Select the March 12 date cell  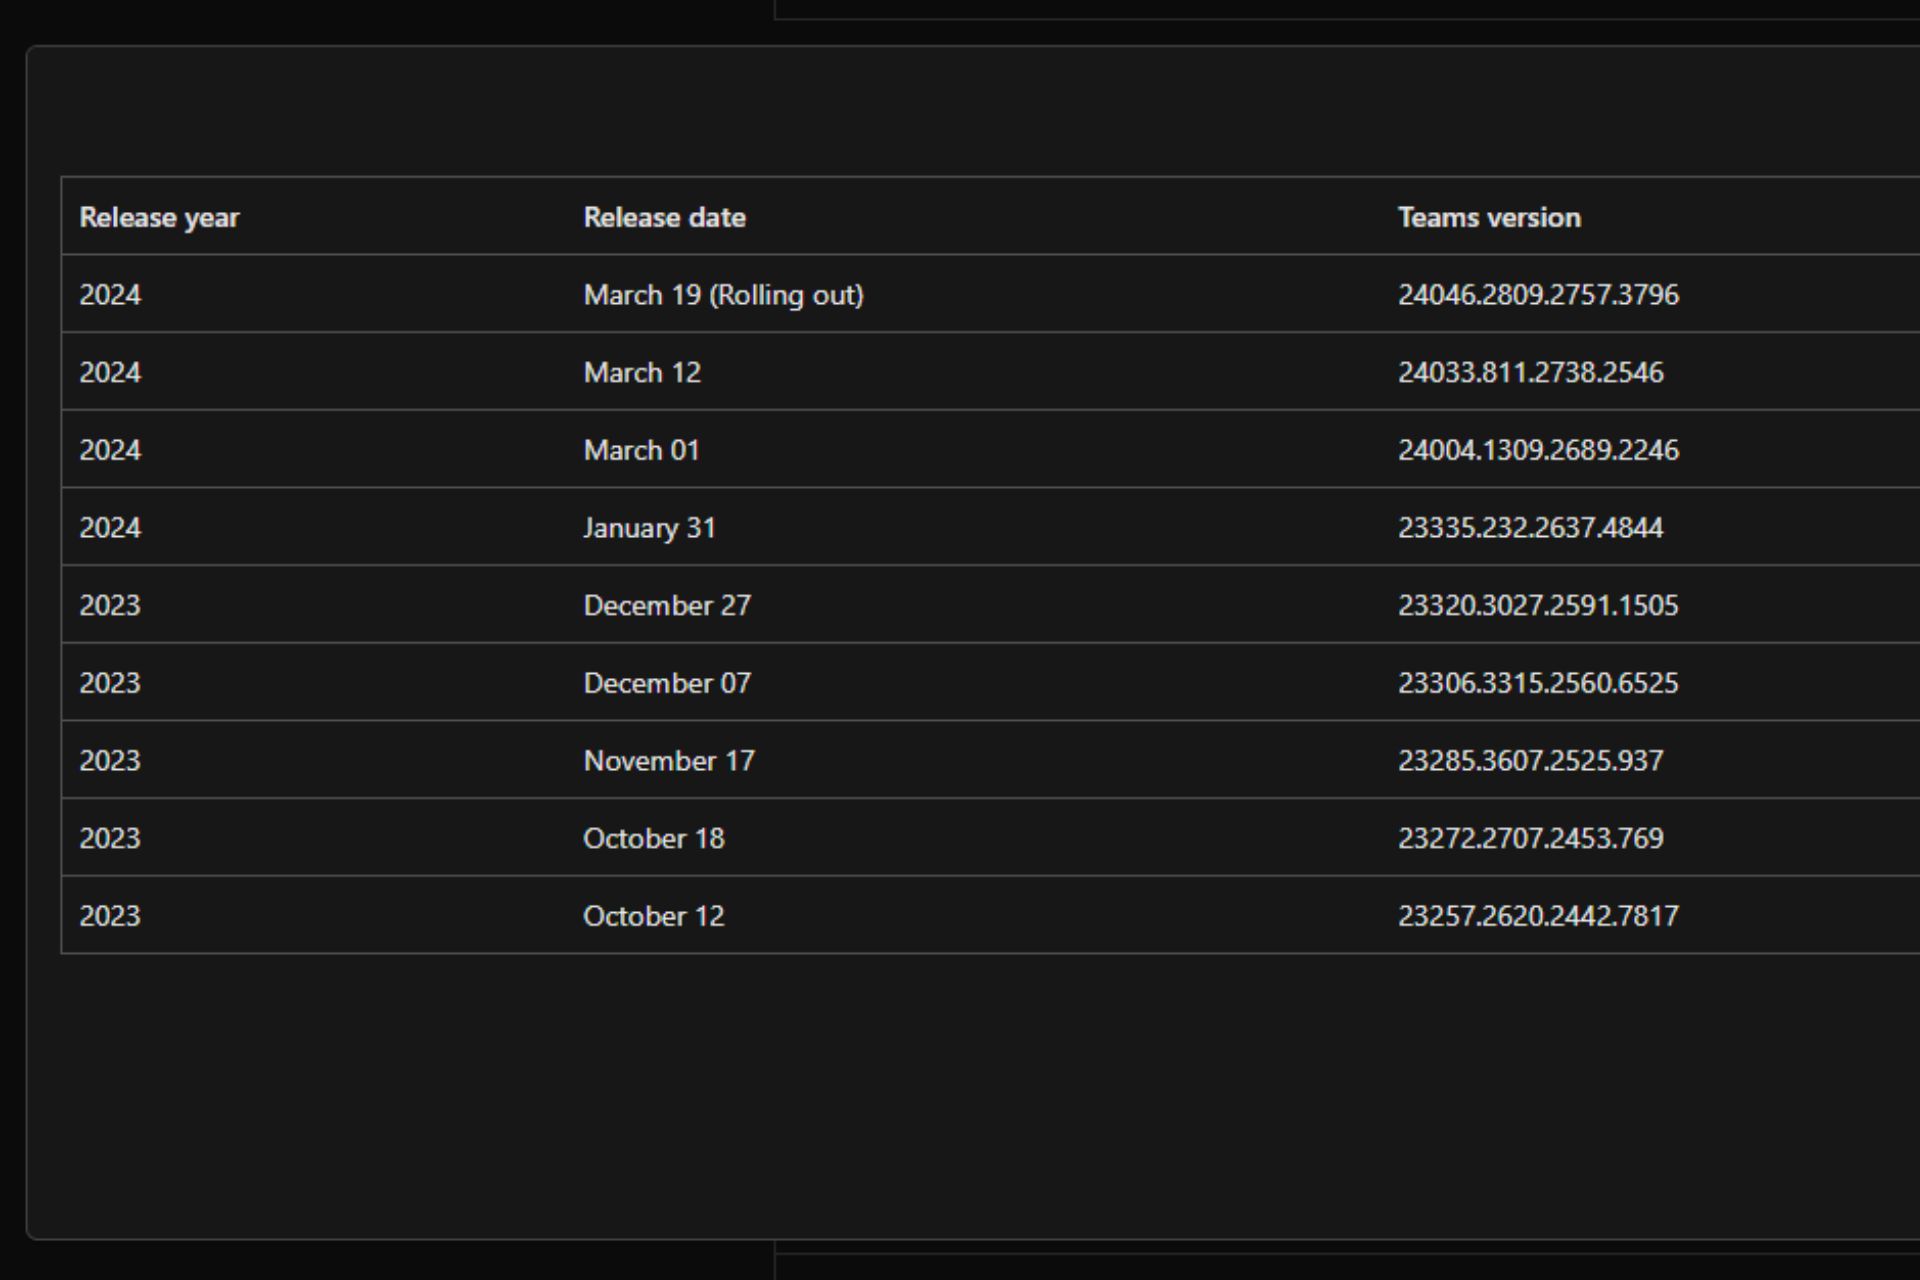[x=642, y=373]
